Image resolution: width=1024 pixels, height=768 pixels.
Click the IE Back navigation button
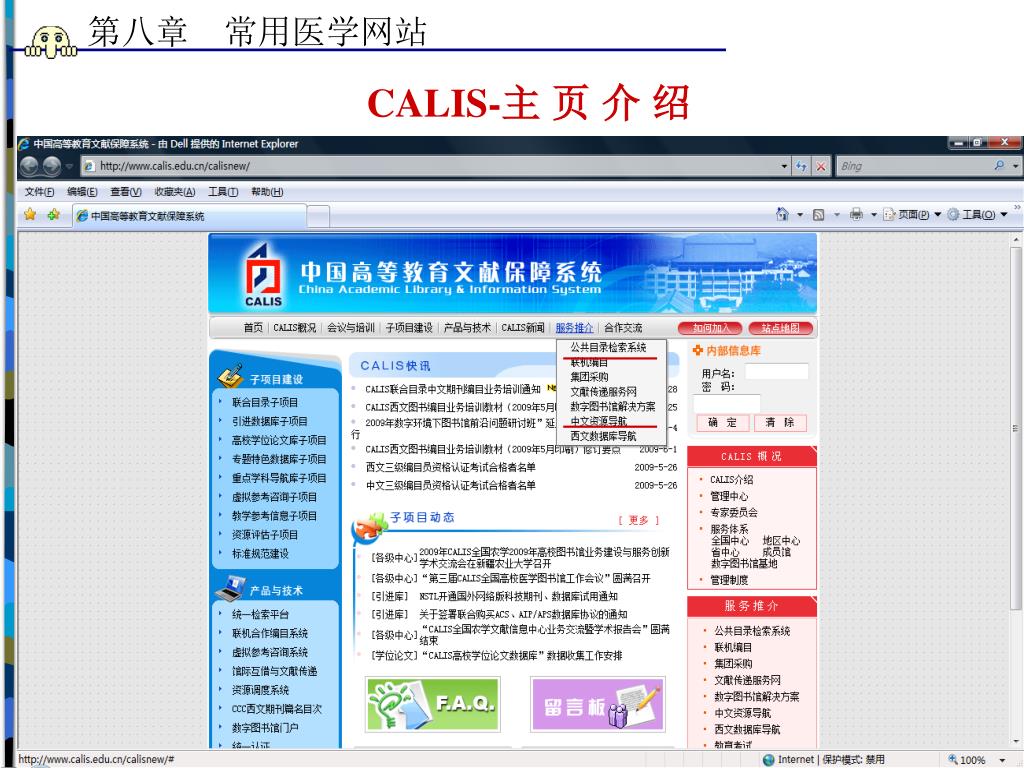29,166
